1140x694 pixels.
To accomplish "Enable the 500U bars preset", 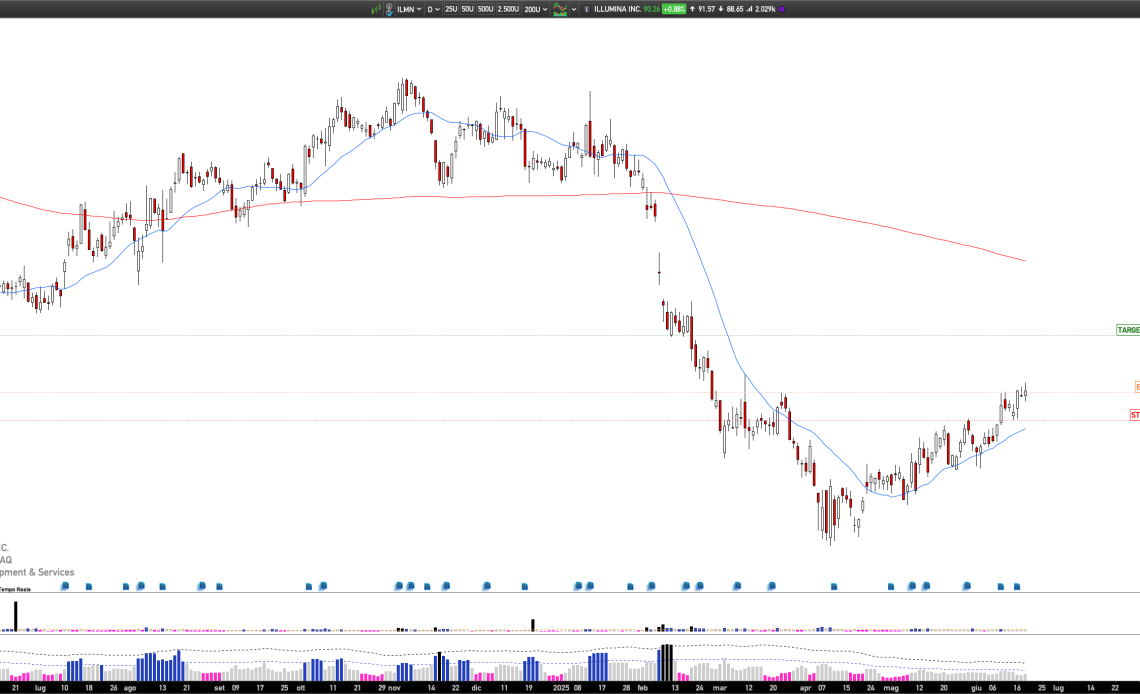I will (x=485, y=9).
